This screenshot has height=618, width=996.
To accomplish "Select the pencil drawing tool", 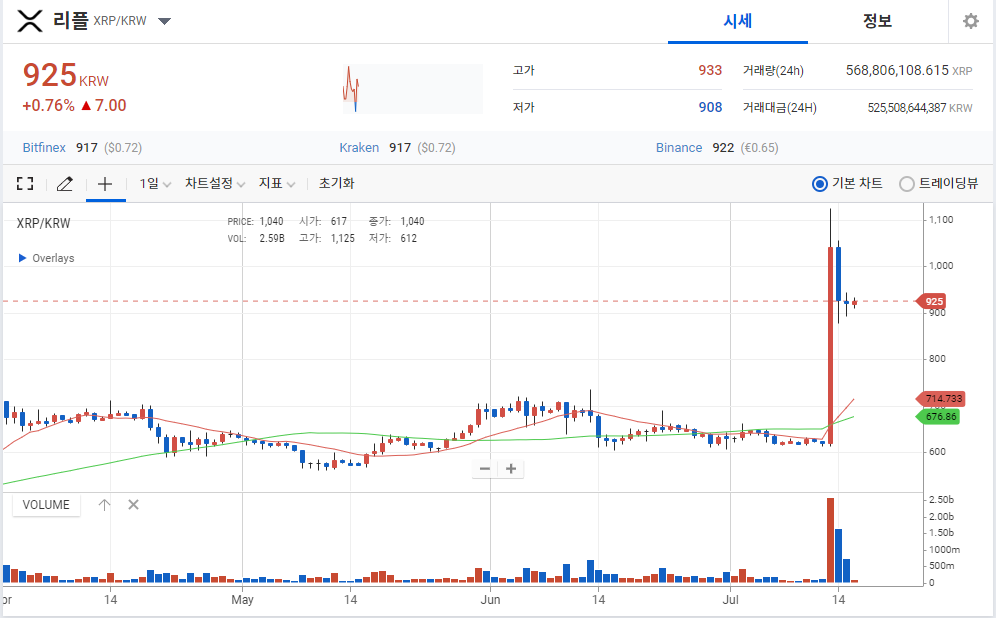I will click(x=65, y=184).
